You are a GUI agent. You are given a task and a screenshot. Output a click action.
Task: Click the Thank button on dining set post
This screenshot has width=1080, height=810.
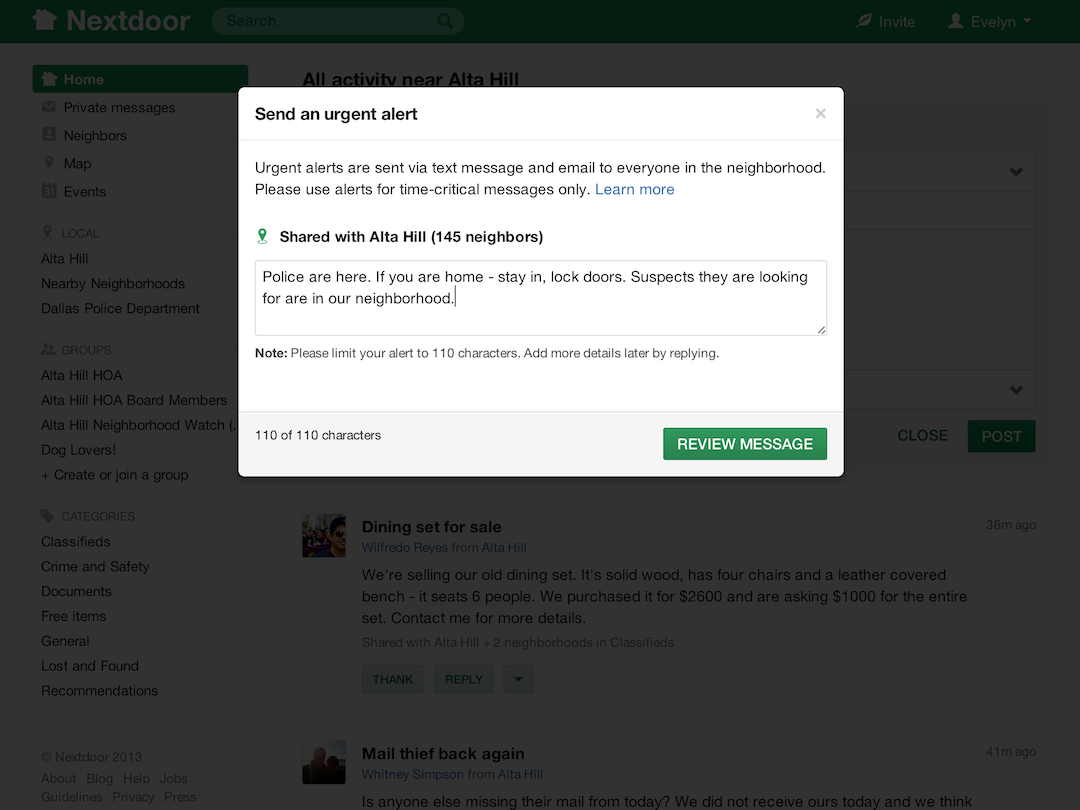click(x=393, y=680)
